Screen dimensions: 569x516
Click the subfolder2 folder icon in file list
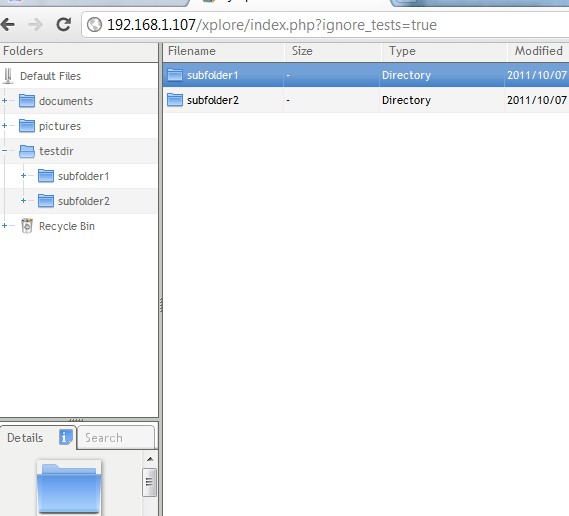pos(175,100)
